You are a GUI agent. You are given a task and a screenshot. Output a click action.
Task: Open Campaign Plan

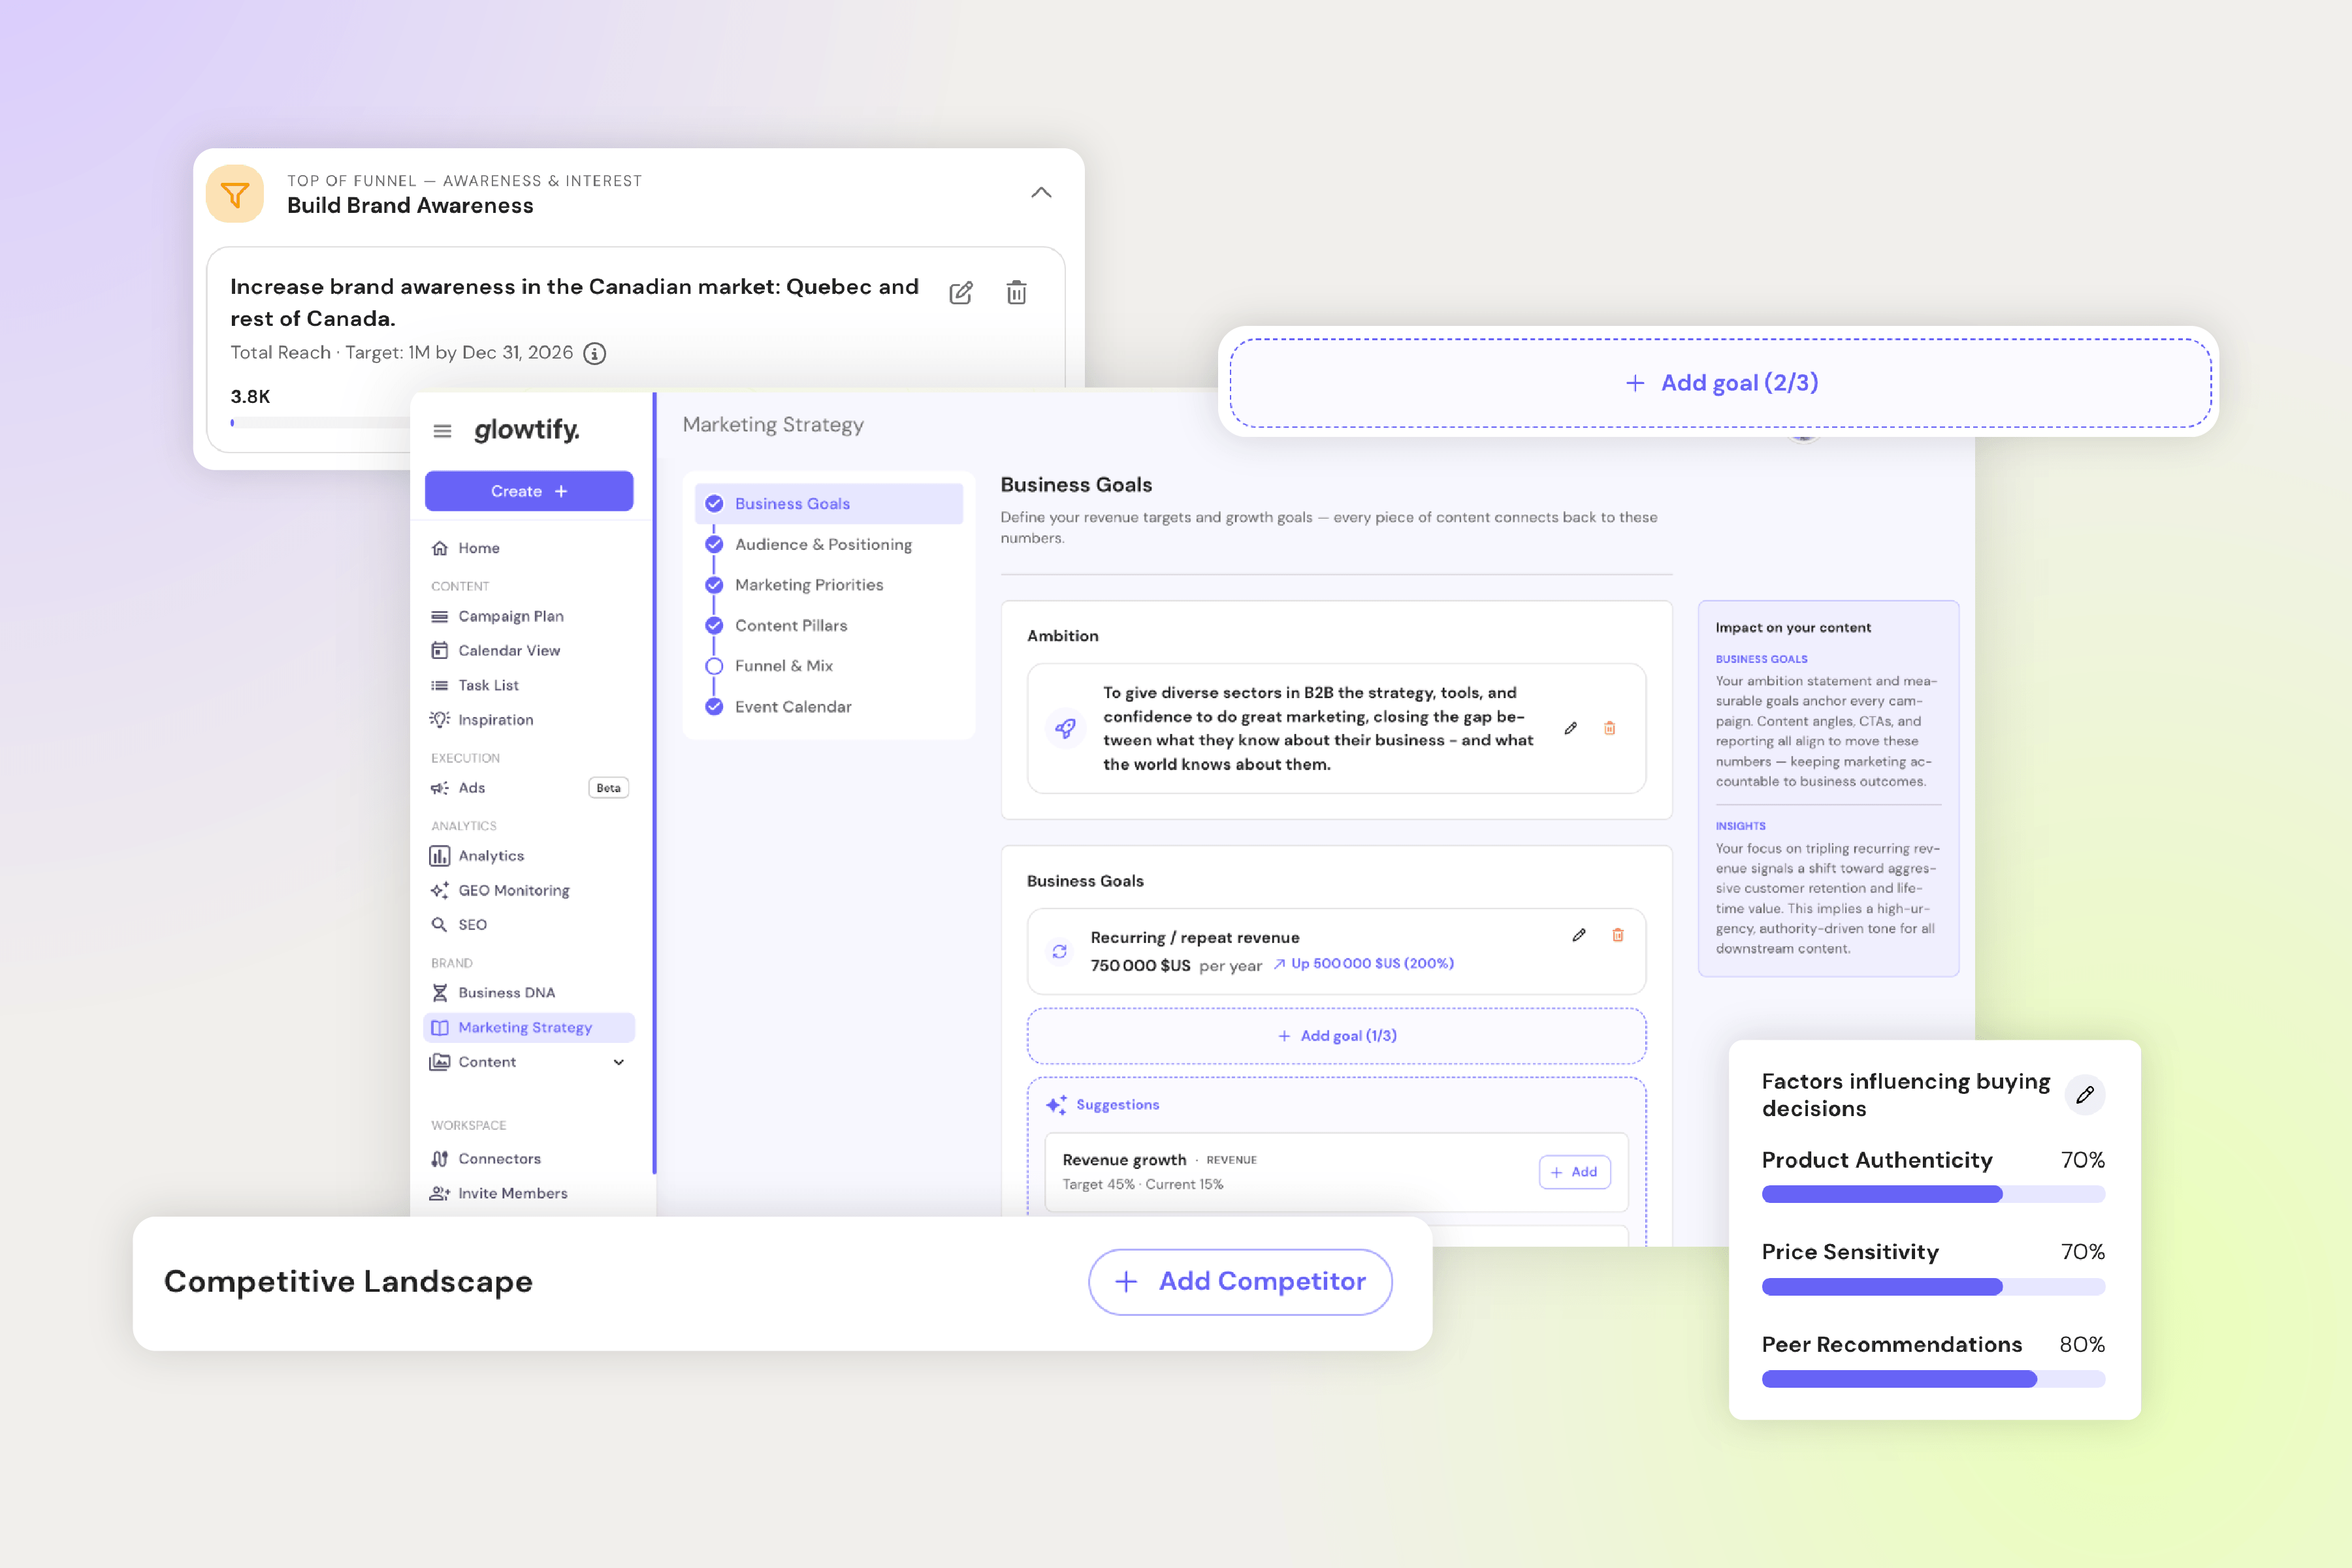[x=511, y=616]
